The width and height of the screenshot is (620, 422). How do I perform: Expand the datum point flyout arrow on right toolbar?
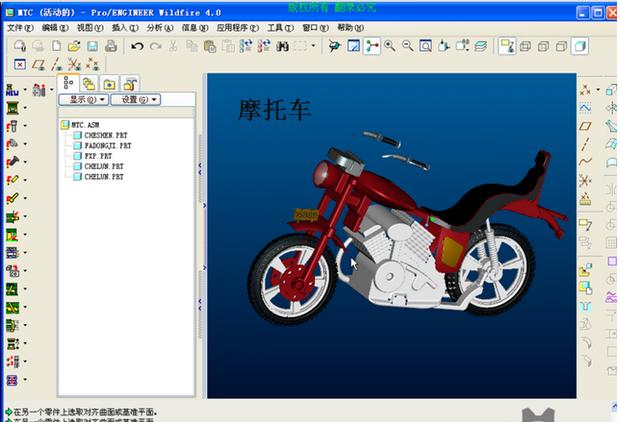click(598, 90)
